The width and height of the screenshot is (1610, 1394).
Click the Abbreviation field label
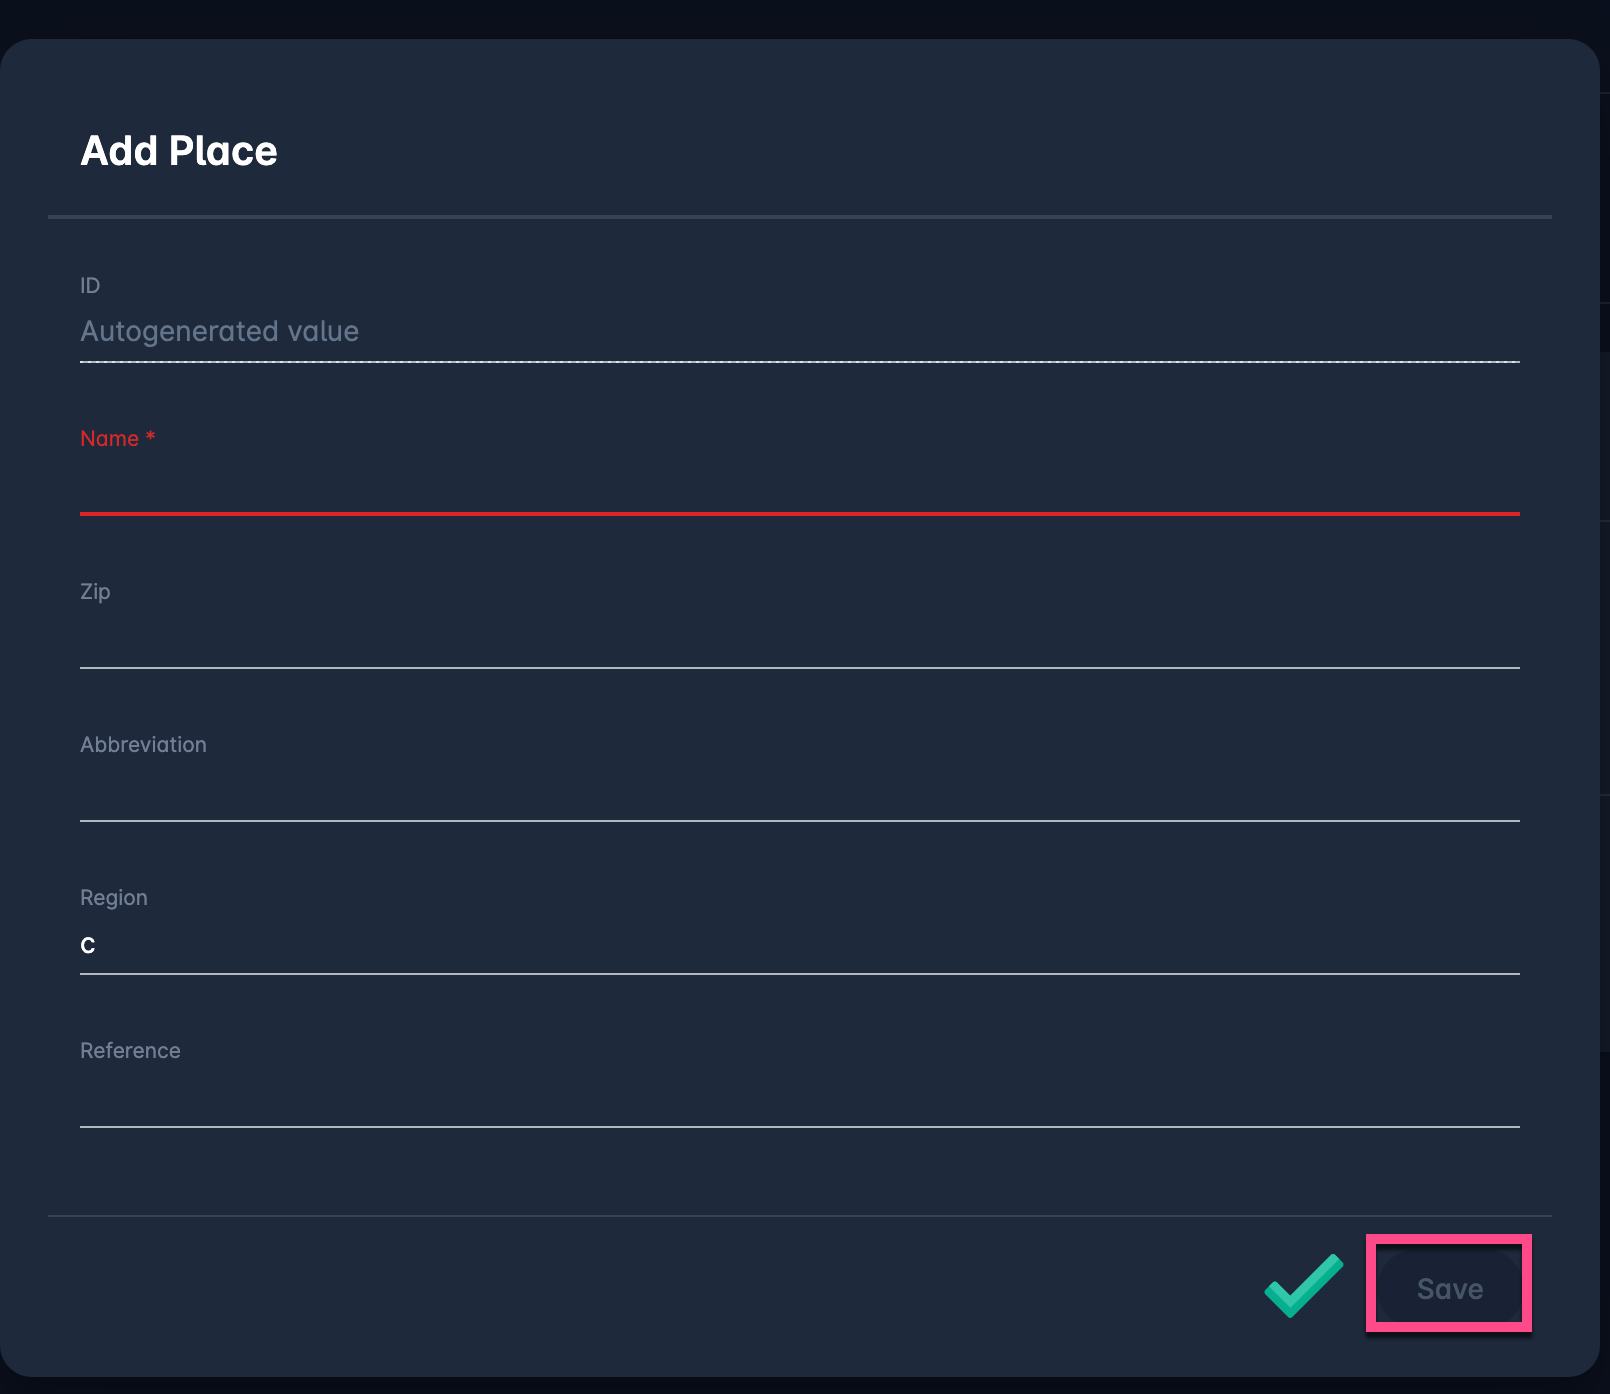point(143,745)
